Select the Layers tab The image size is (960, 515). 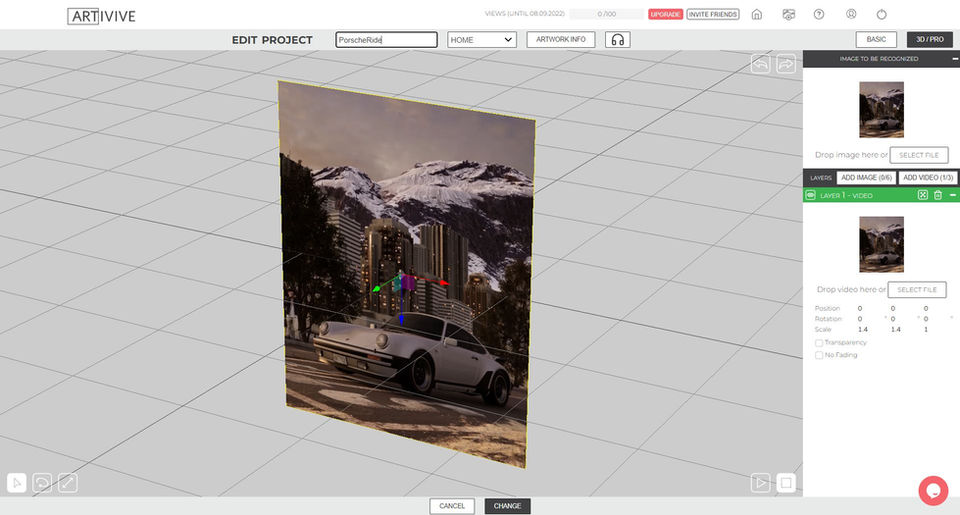tap(820, 178)
